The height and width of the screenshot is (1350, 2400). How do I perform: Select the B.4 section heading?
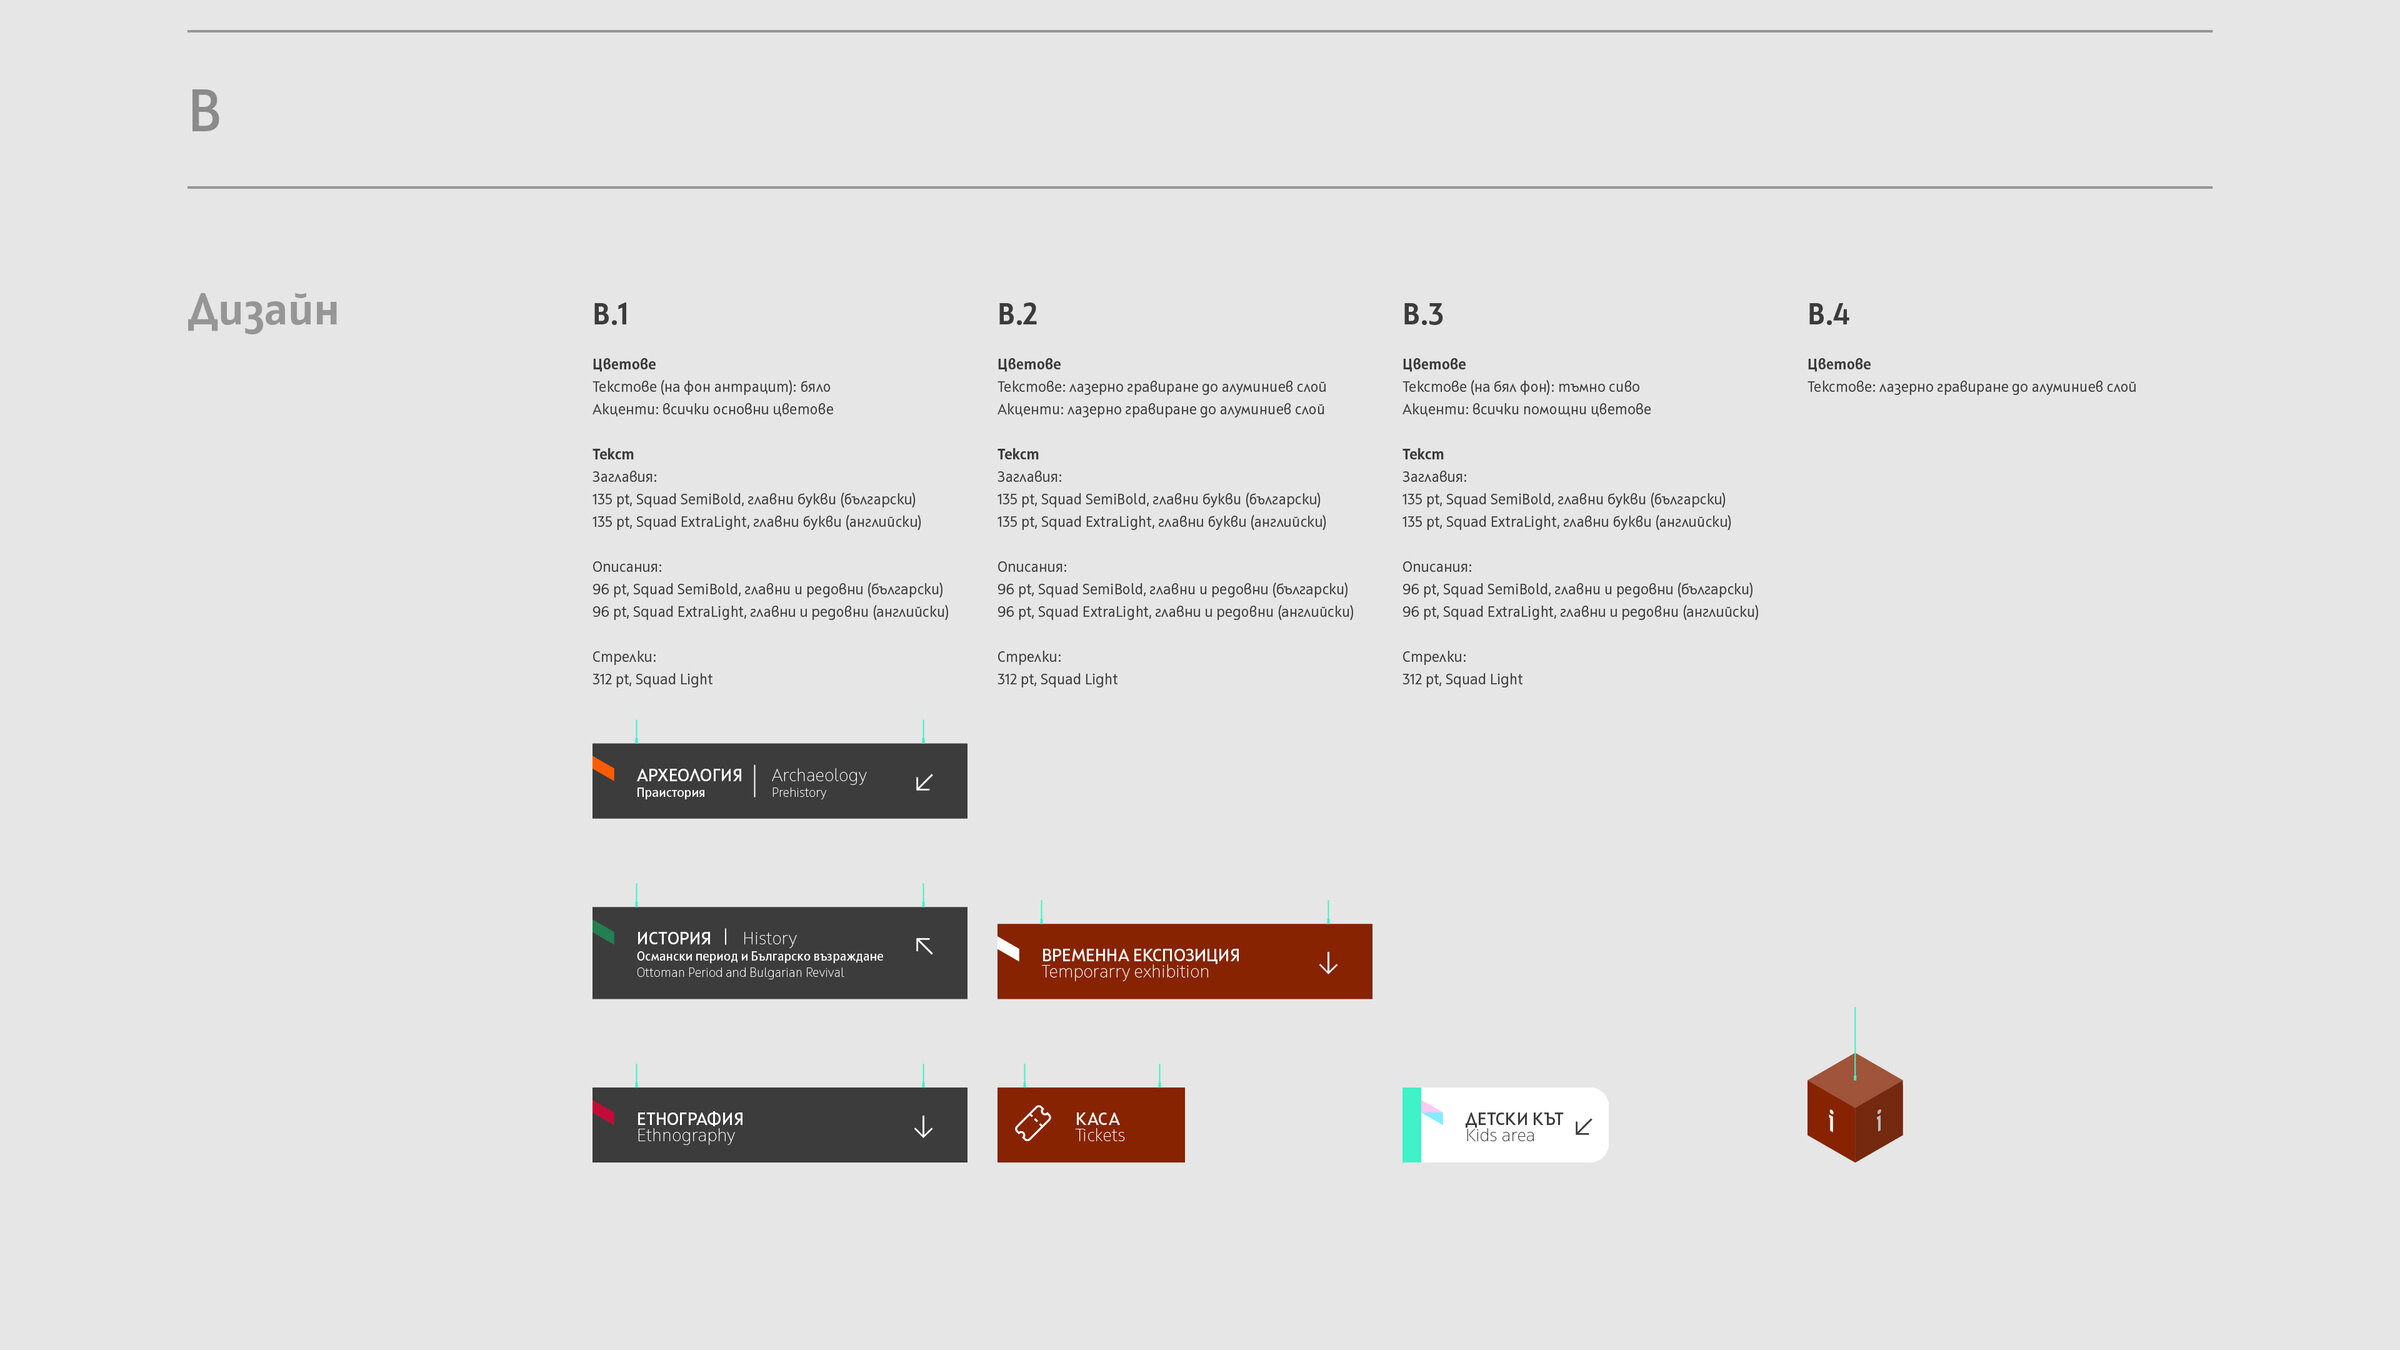coord(1828,314)
